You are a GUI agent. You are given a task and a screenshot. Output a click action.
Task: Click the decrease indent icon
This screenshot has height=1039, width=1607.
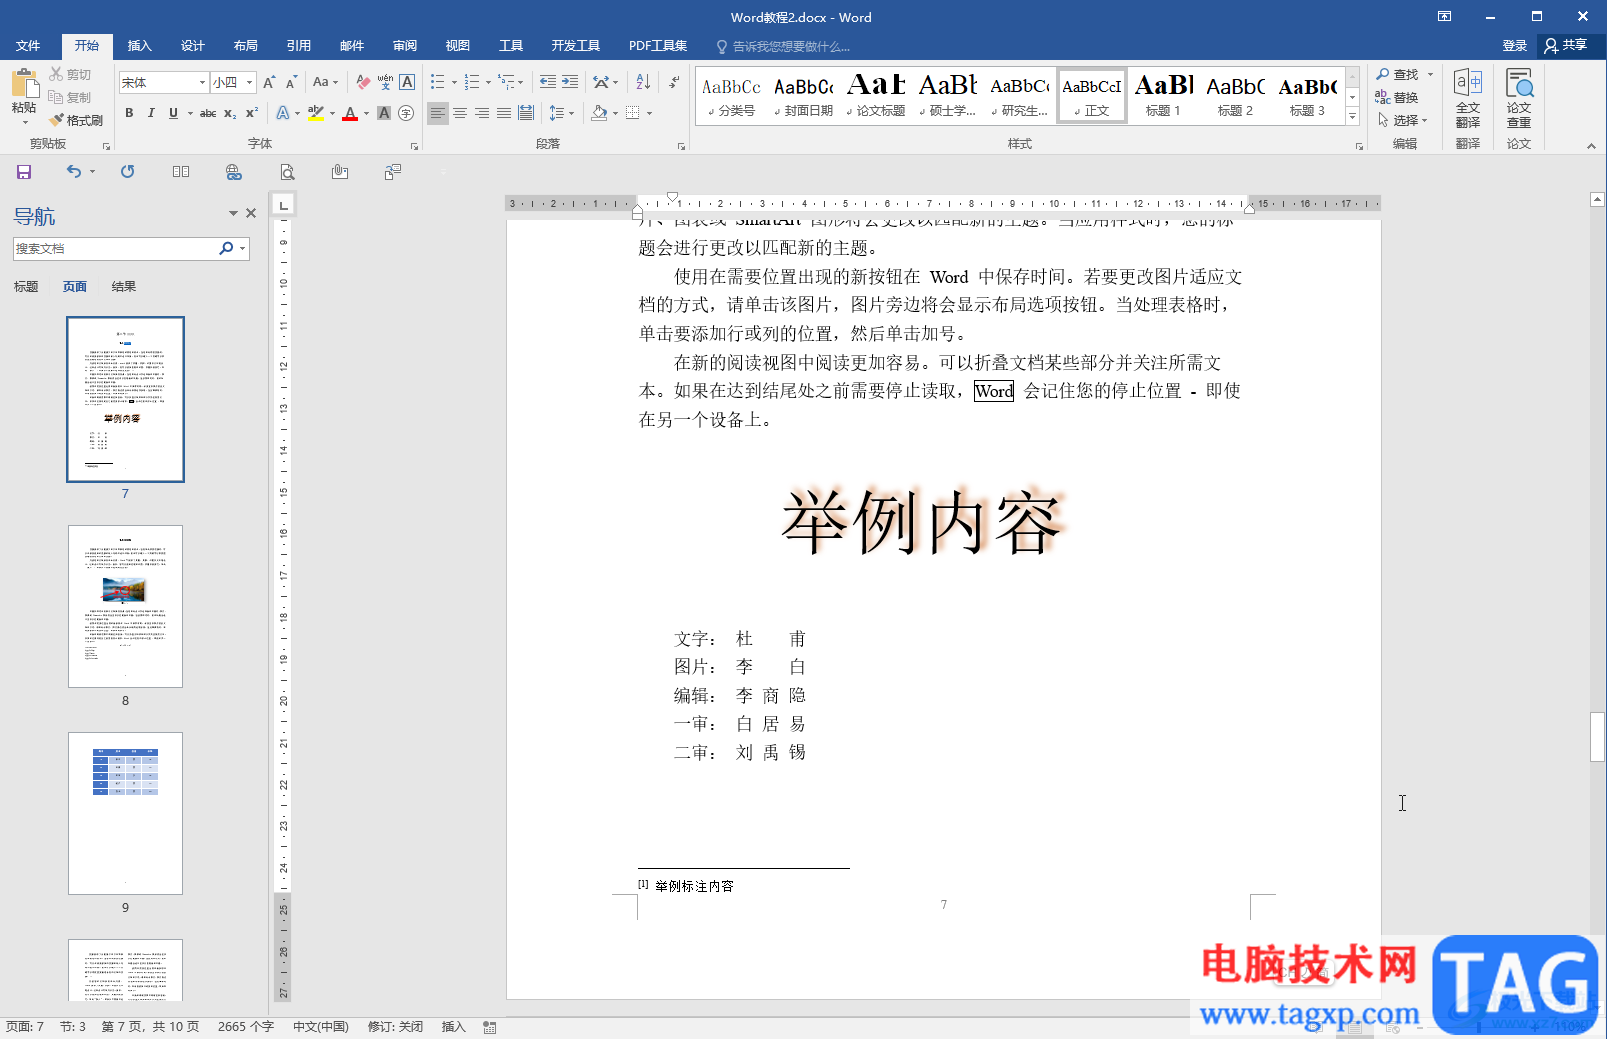click(x=548, y=82)
